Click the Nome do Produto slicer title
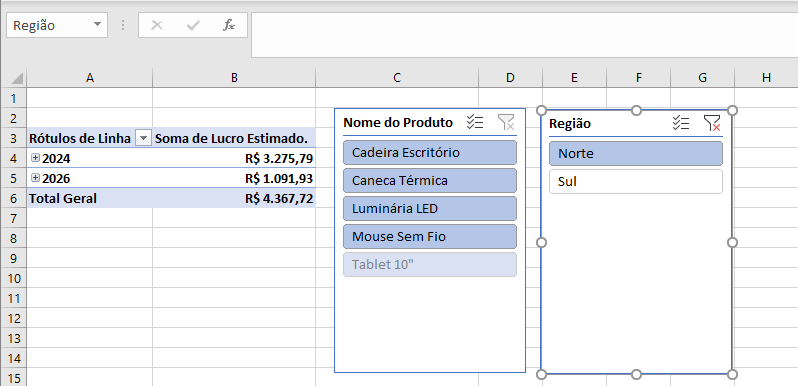The height and width of the screenshot is (386, 798). [398, 123]
